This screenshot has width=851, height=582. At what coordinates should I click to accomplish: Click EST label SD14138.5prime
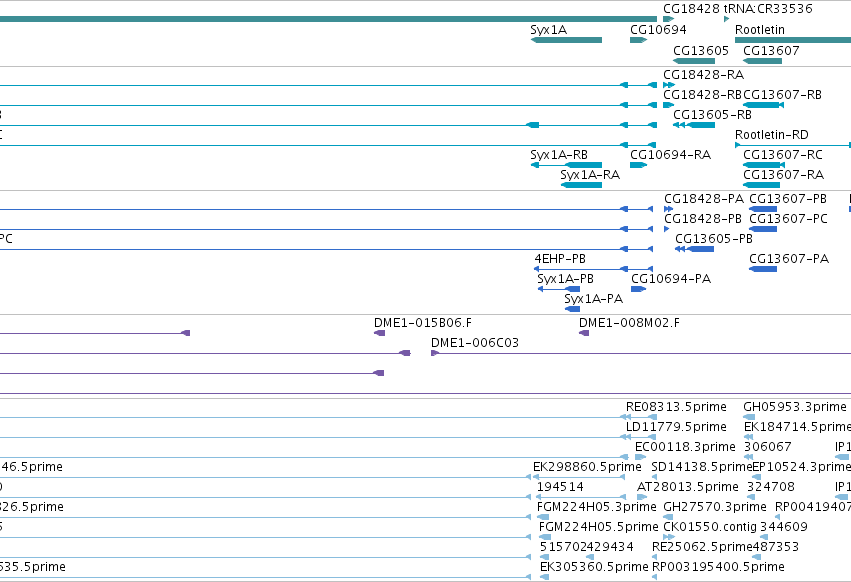pyautogui.click(x=701, y=467)
